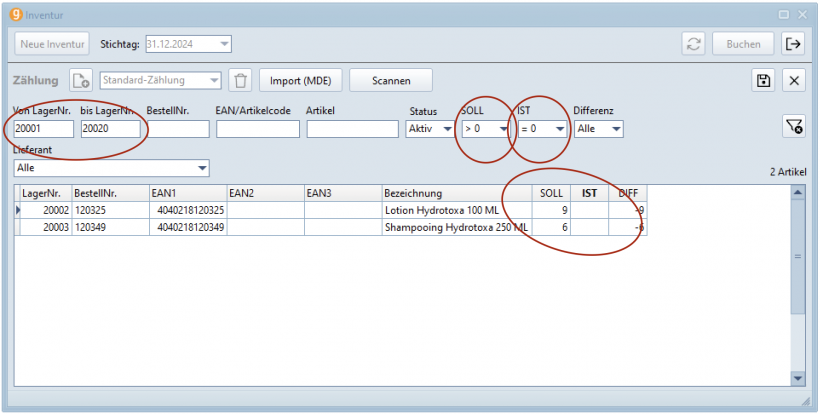Open the SOLL filter dropdown
The height and width of the screenshot is (414, 820).
coord(503,129)
